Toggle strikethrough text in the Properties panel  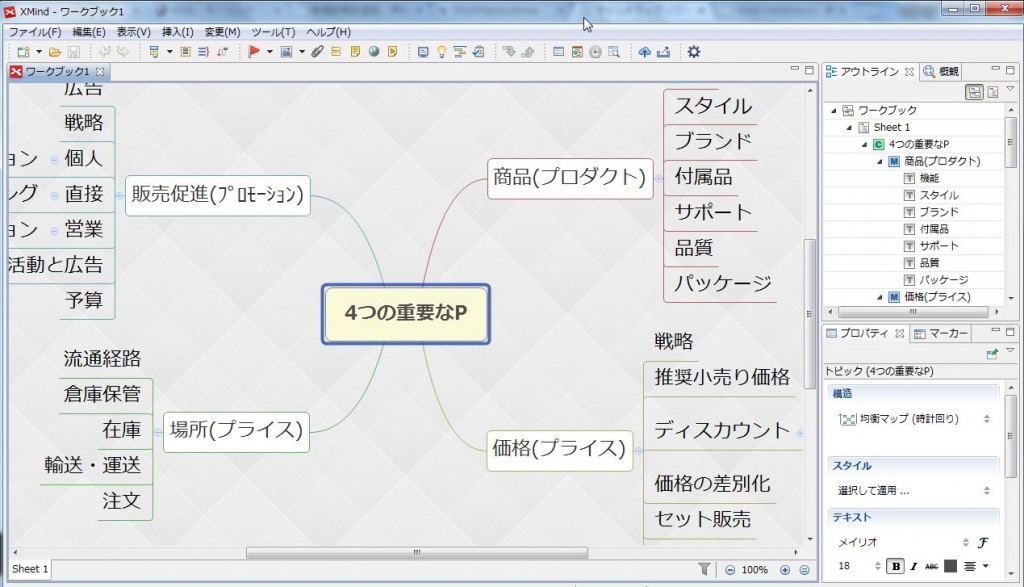(932, 566)
